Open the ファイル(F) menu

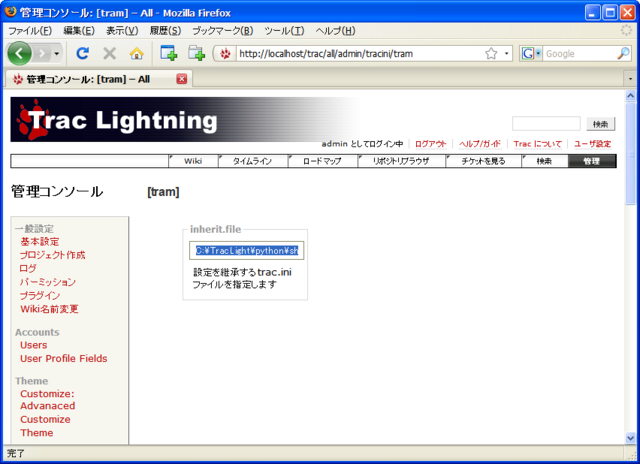[x=30, y=31]
